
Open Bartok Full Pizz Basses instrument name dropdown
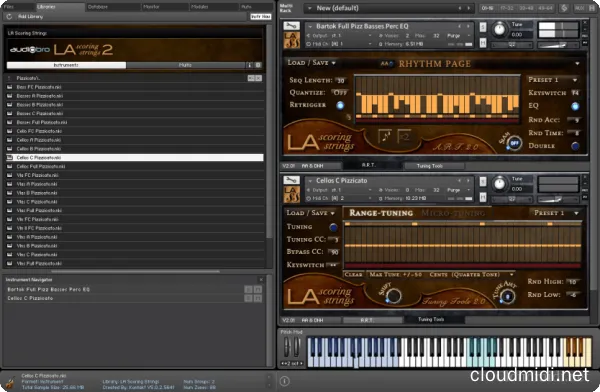[310, 26]
